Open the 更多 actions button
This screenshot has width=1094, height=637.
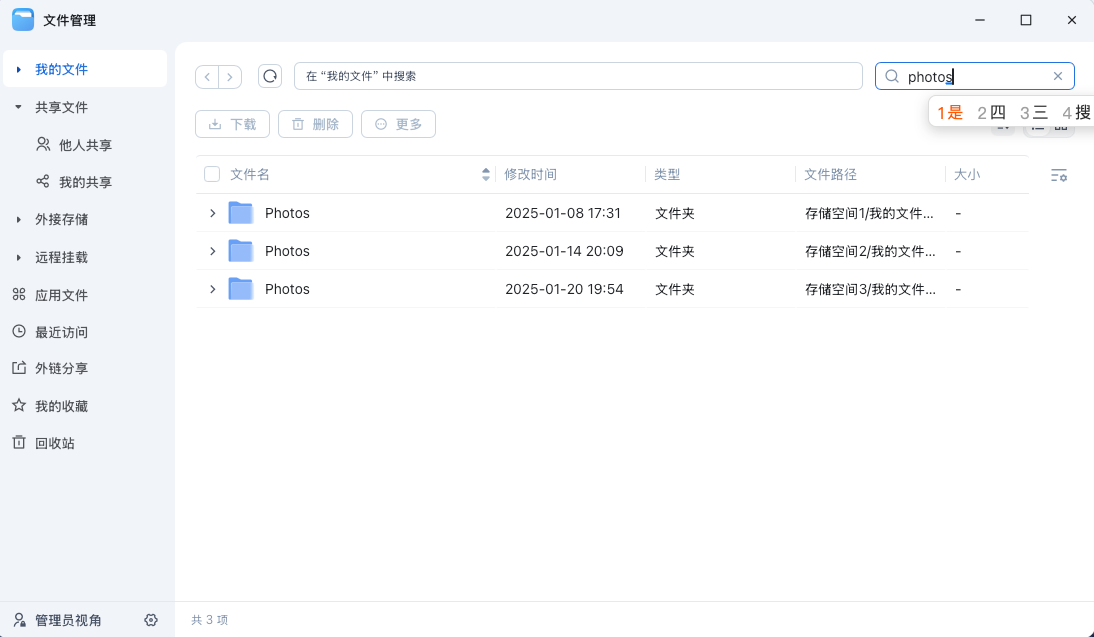398,124
